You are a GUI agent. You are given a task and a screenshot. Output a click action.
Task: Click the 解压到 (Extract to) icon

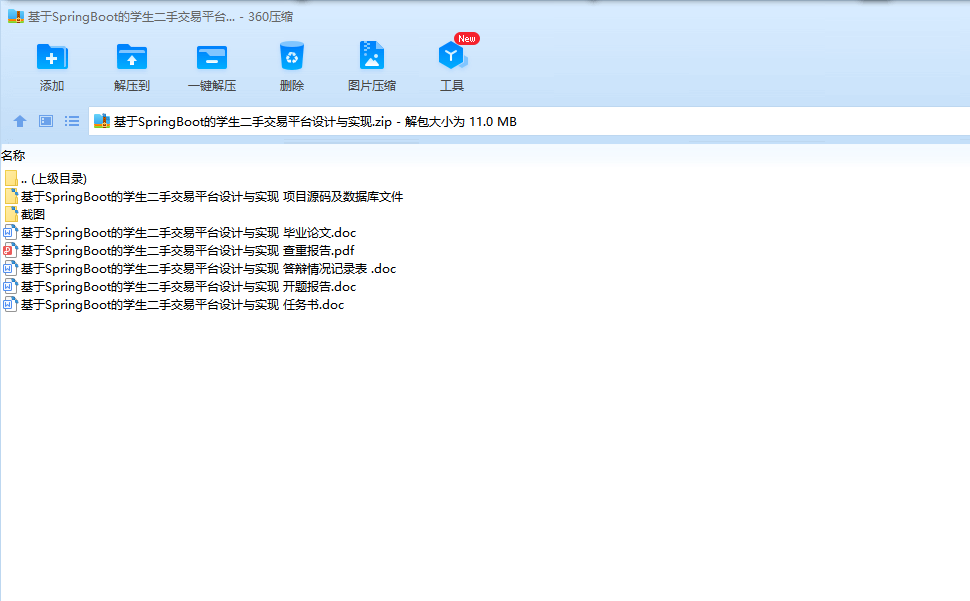[x=132, y=57]
